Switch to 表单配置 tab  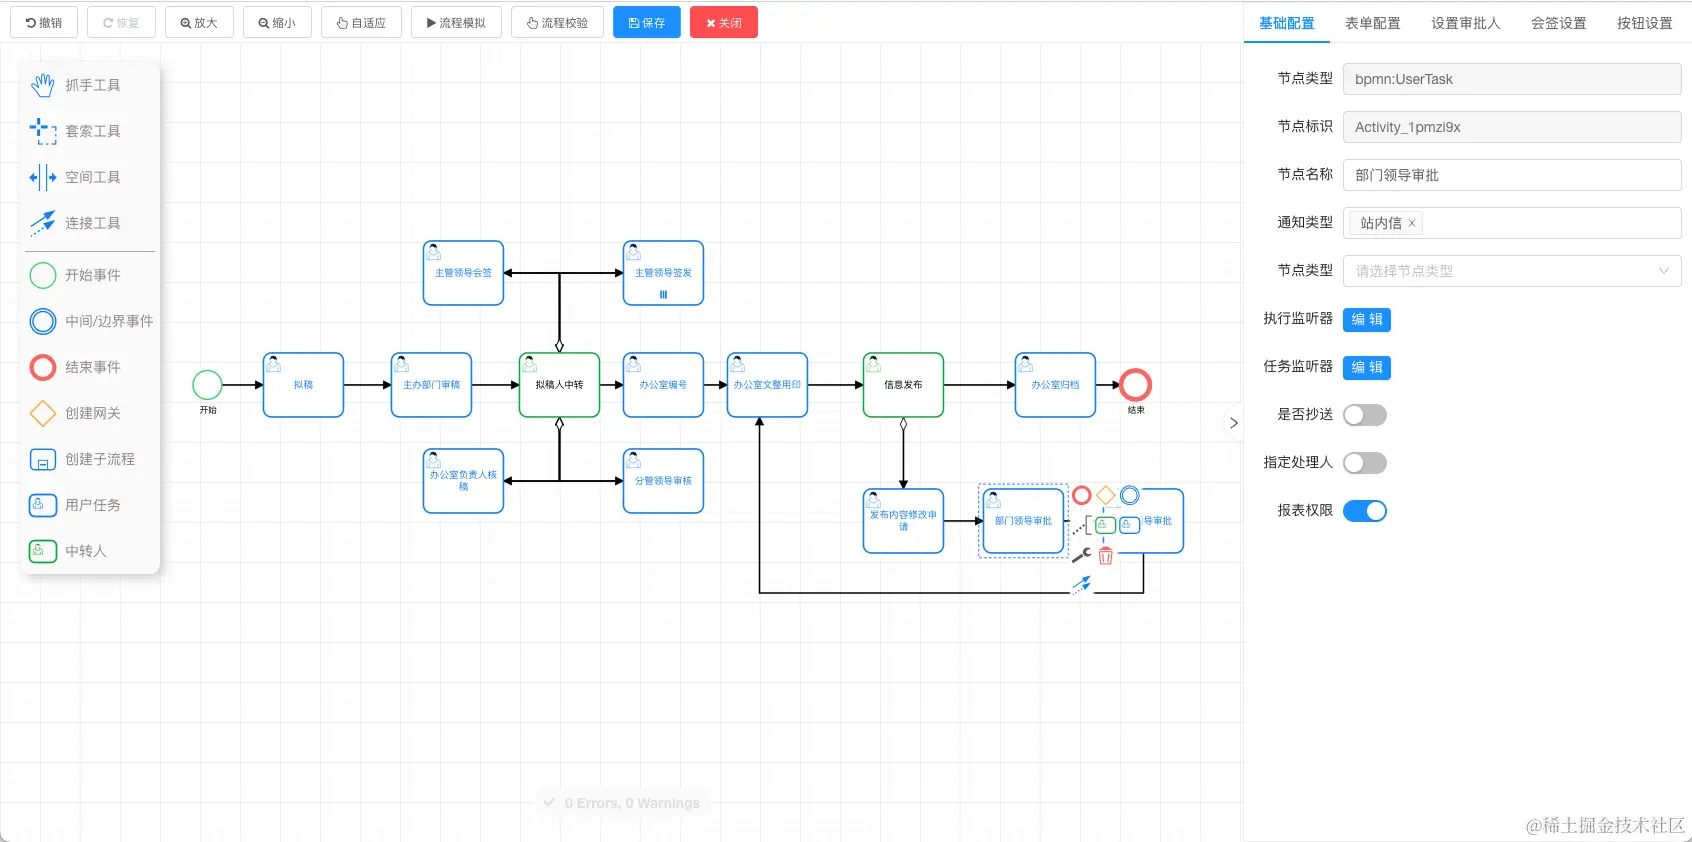(x=1373, y=23)
